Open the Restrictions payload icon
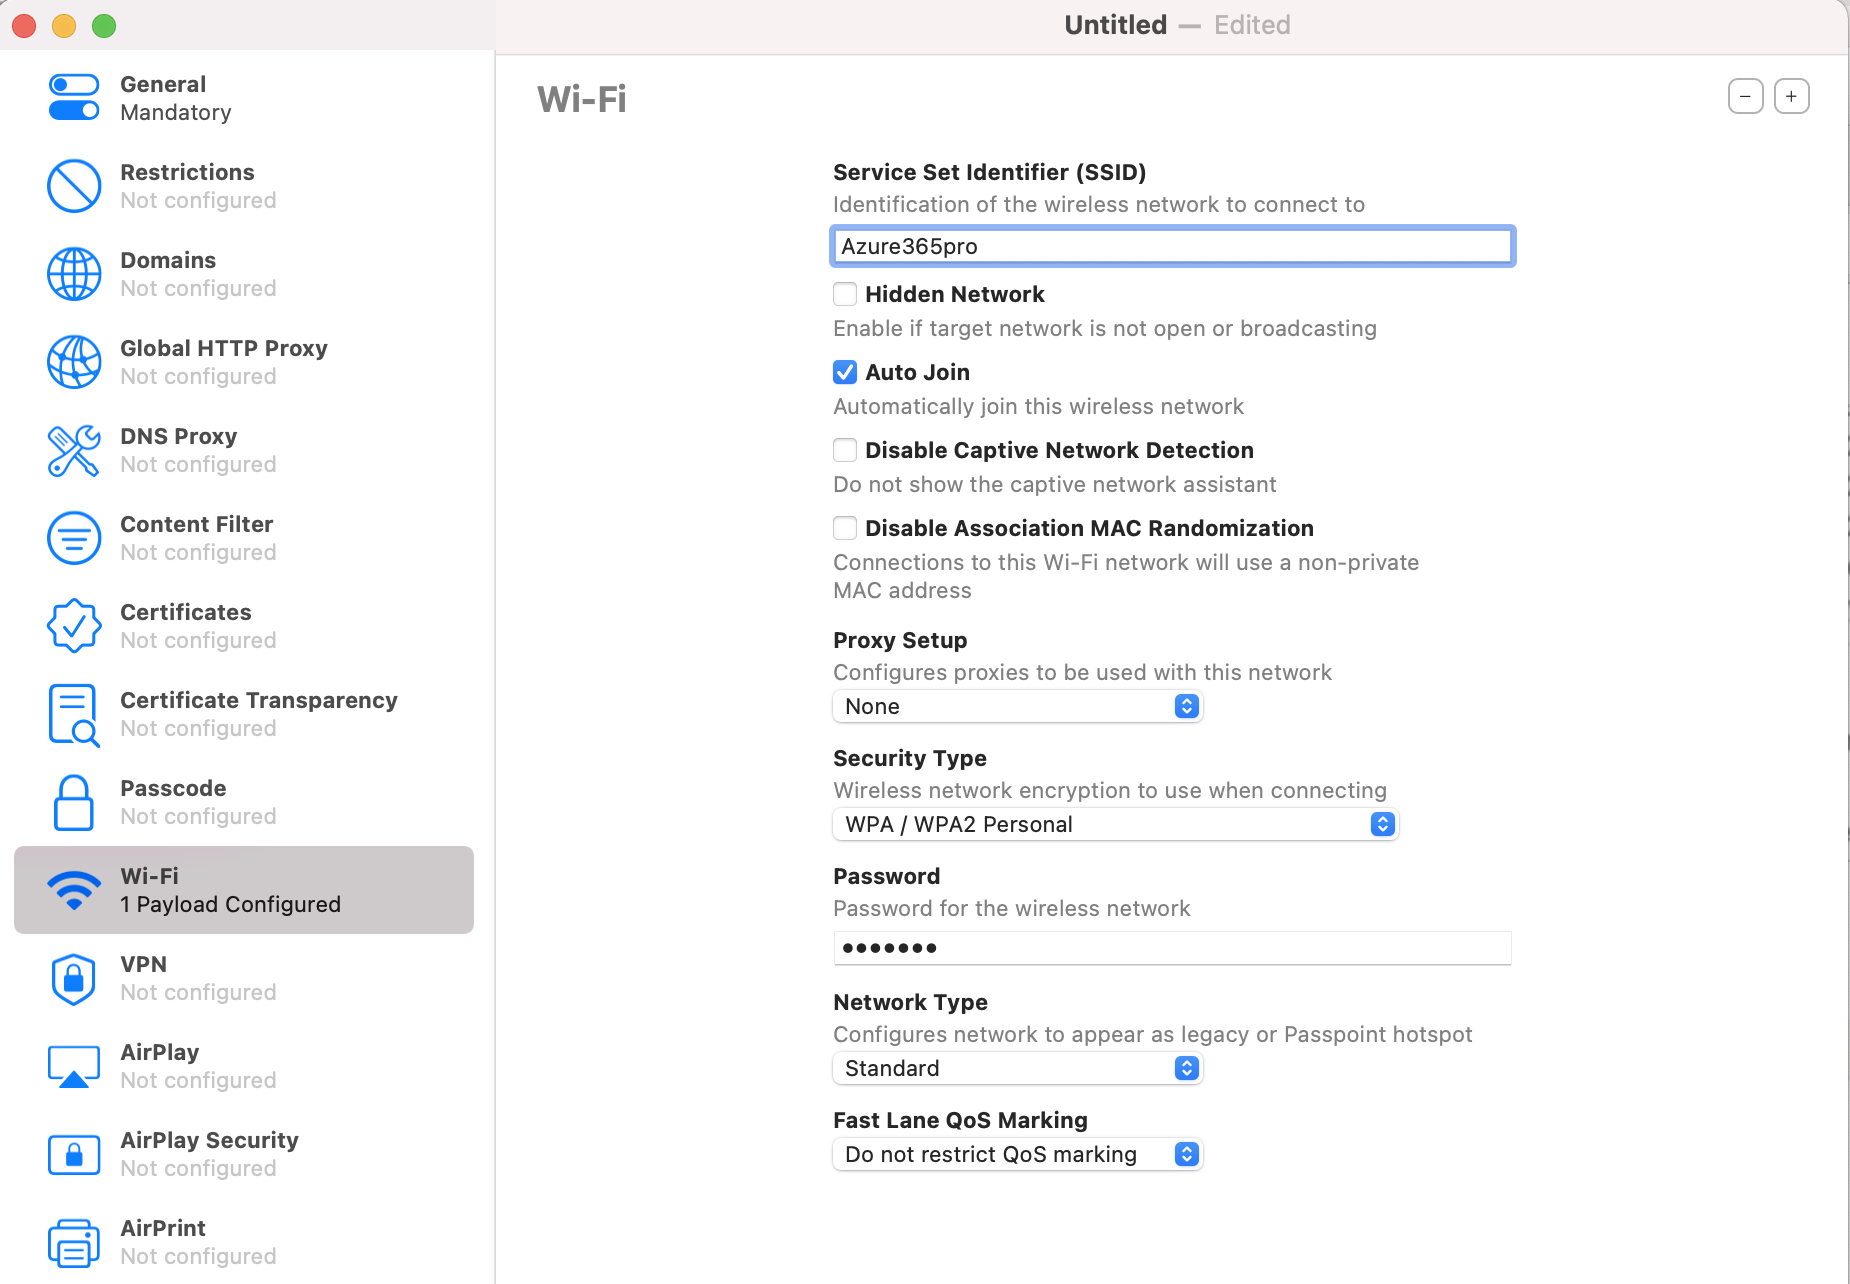Viewport: 1850px width, 1284px height. pyautogui.click(x=74, y=186)
